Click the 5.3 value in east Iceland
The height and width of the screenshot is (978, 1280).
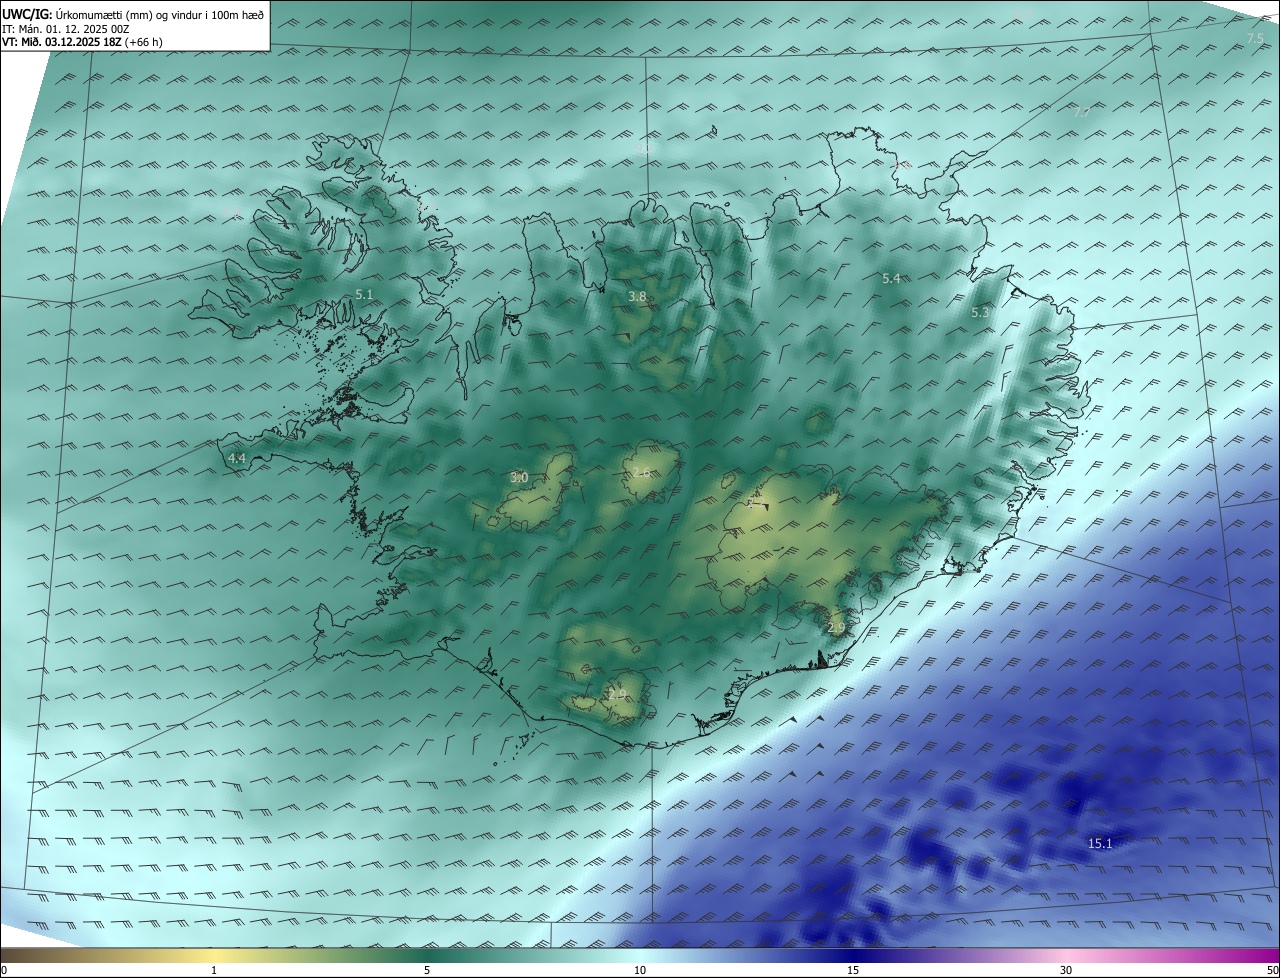tap(980, 312)
